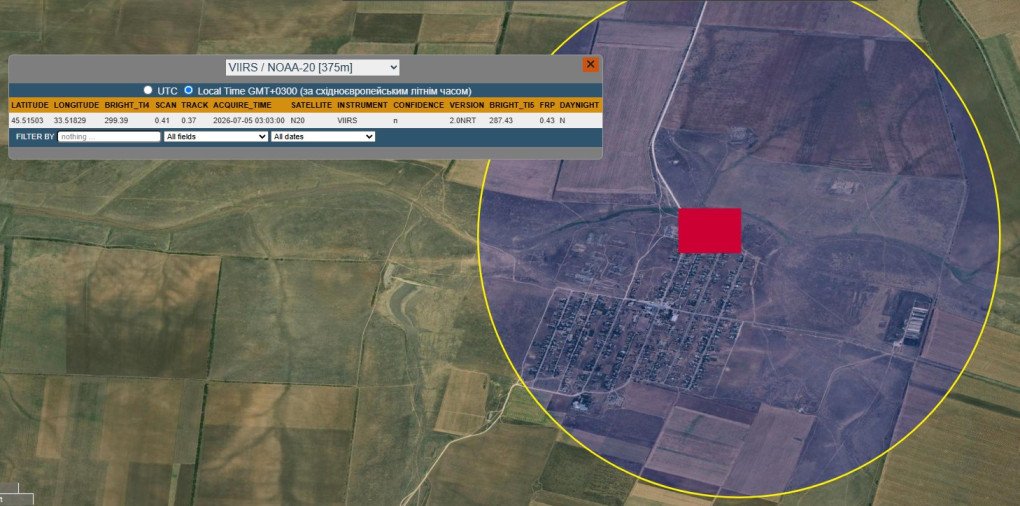Screen dimensions: 1020x506
Task: Sort by the FRP column header
Action: tap(546, 105)
